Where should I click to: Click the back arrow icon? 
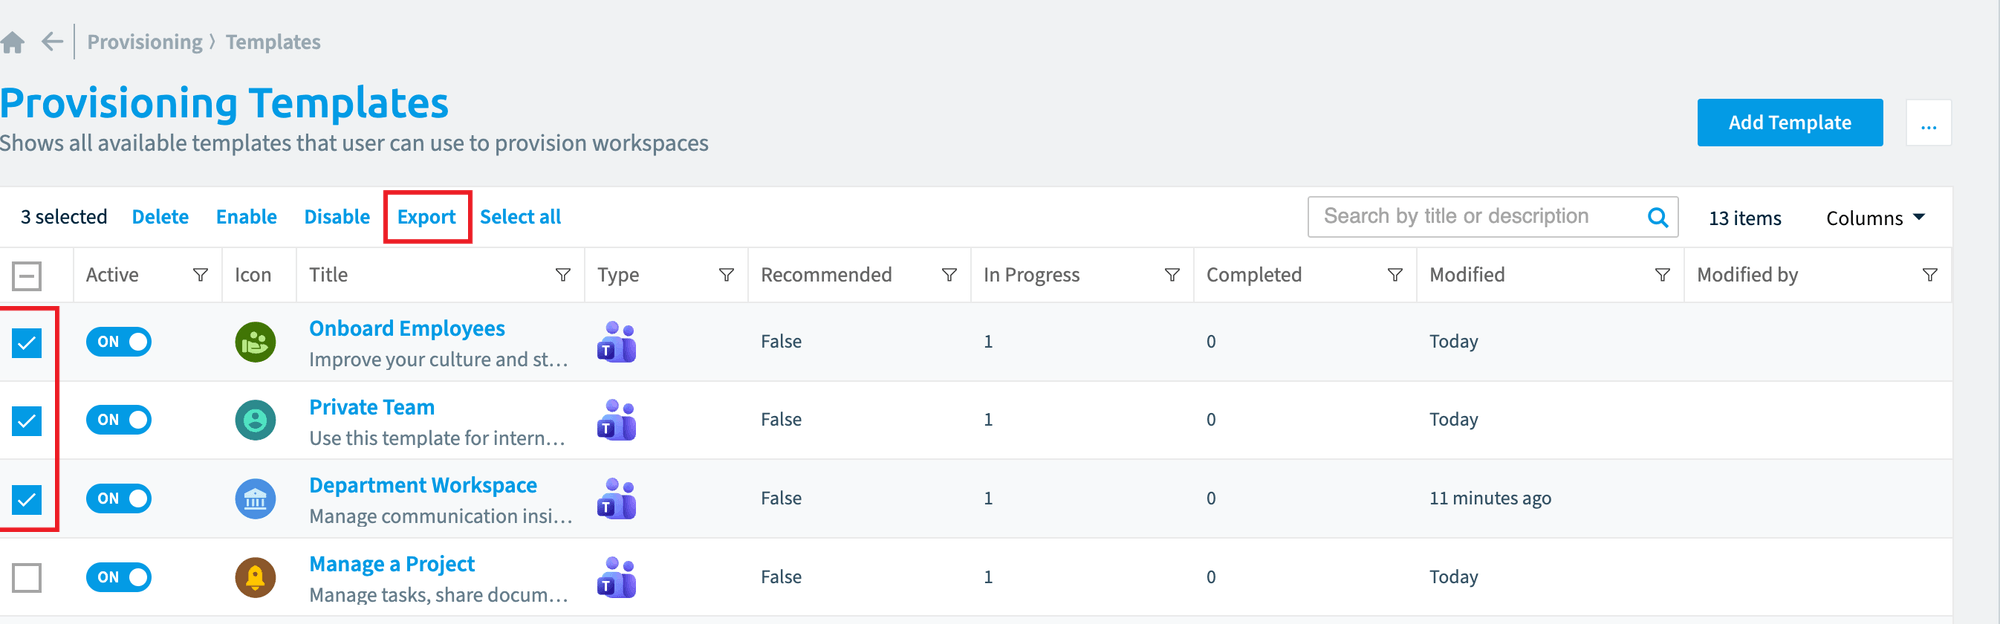pyautogui.click(x=52, y=42)
